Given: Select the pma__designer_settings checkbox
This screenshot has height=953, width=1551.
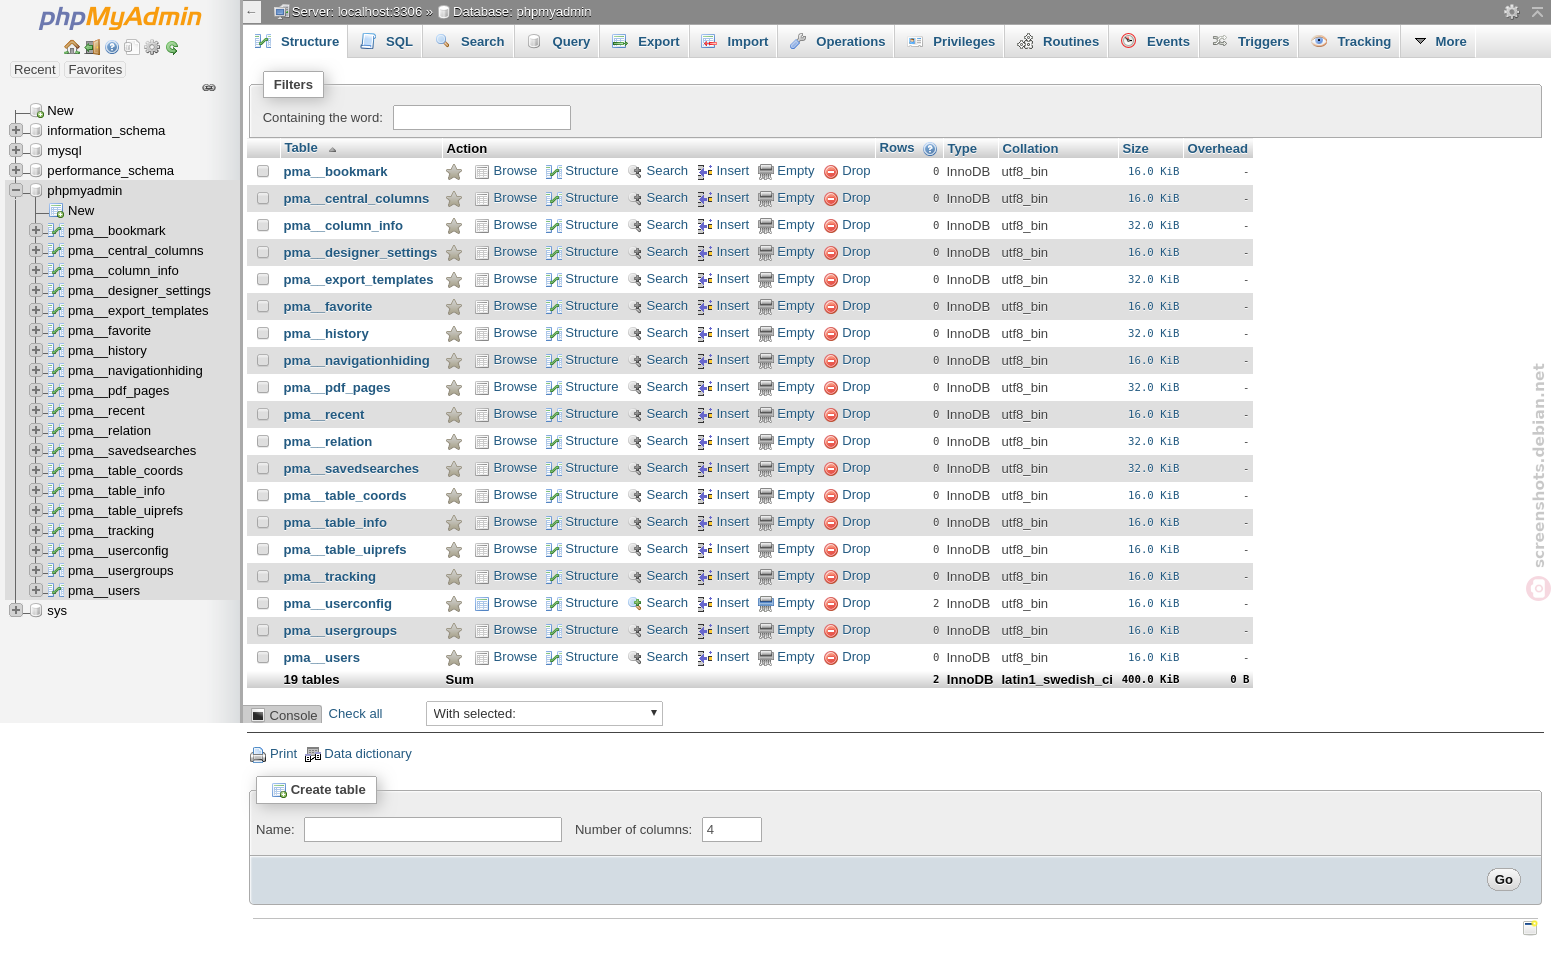Looking at the screenshot, I should click(263, 252).
